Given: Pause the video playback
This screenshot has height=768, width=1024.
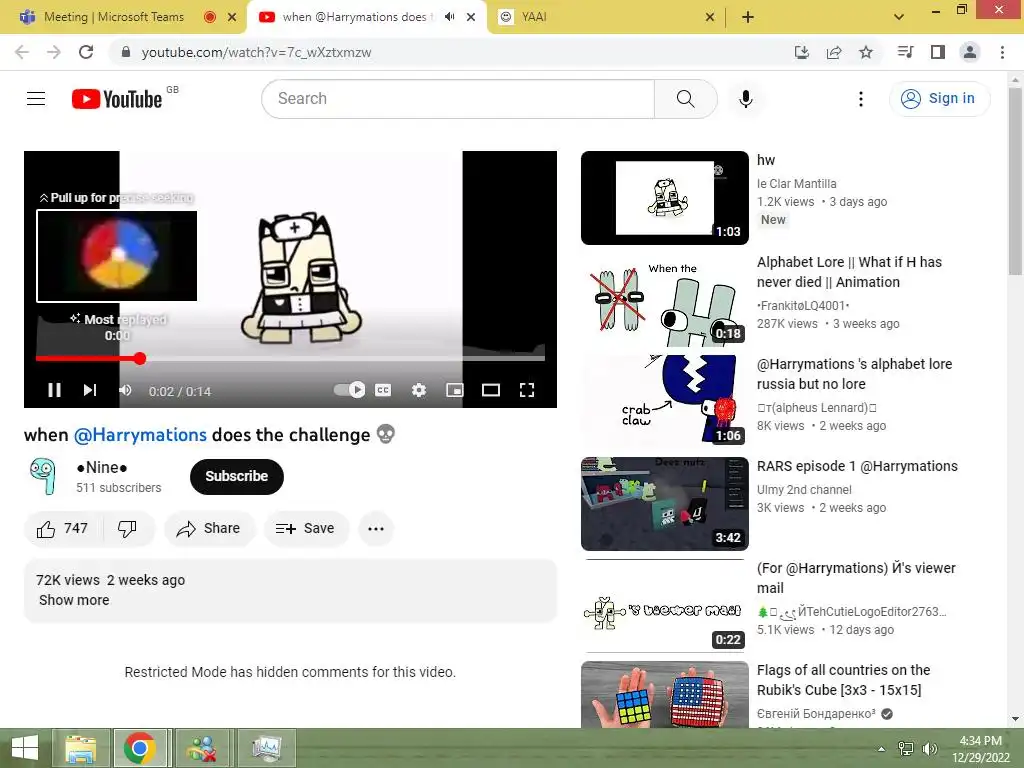Looking at the screenshot, I should pyautogui.click(x=55, y=390).
